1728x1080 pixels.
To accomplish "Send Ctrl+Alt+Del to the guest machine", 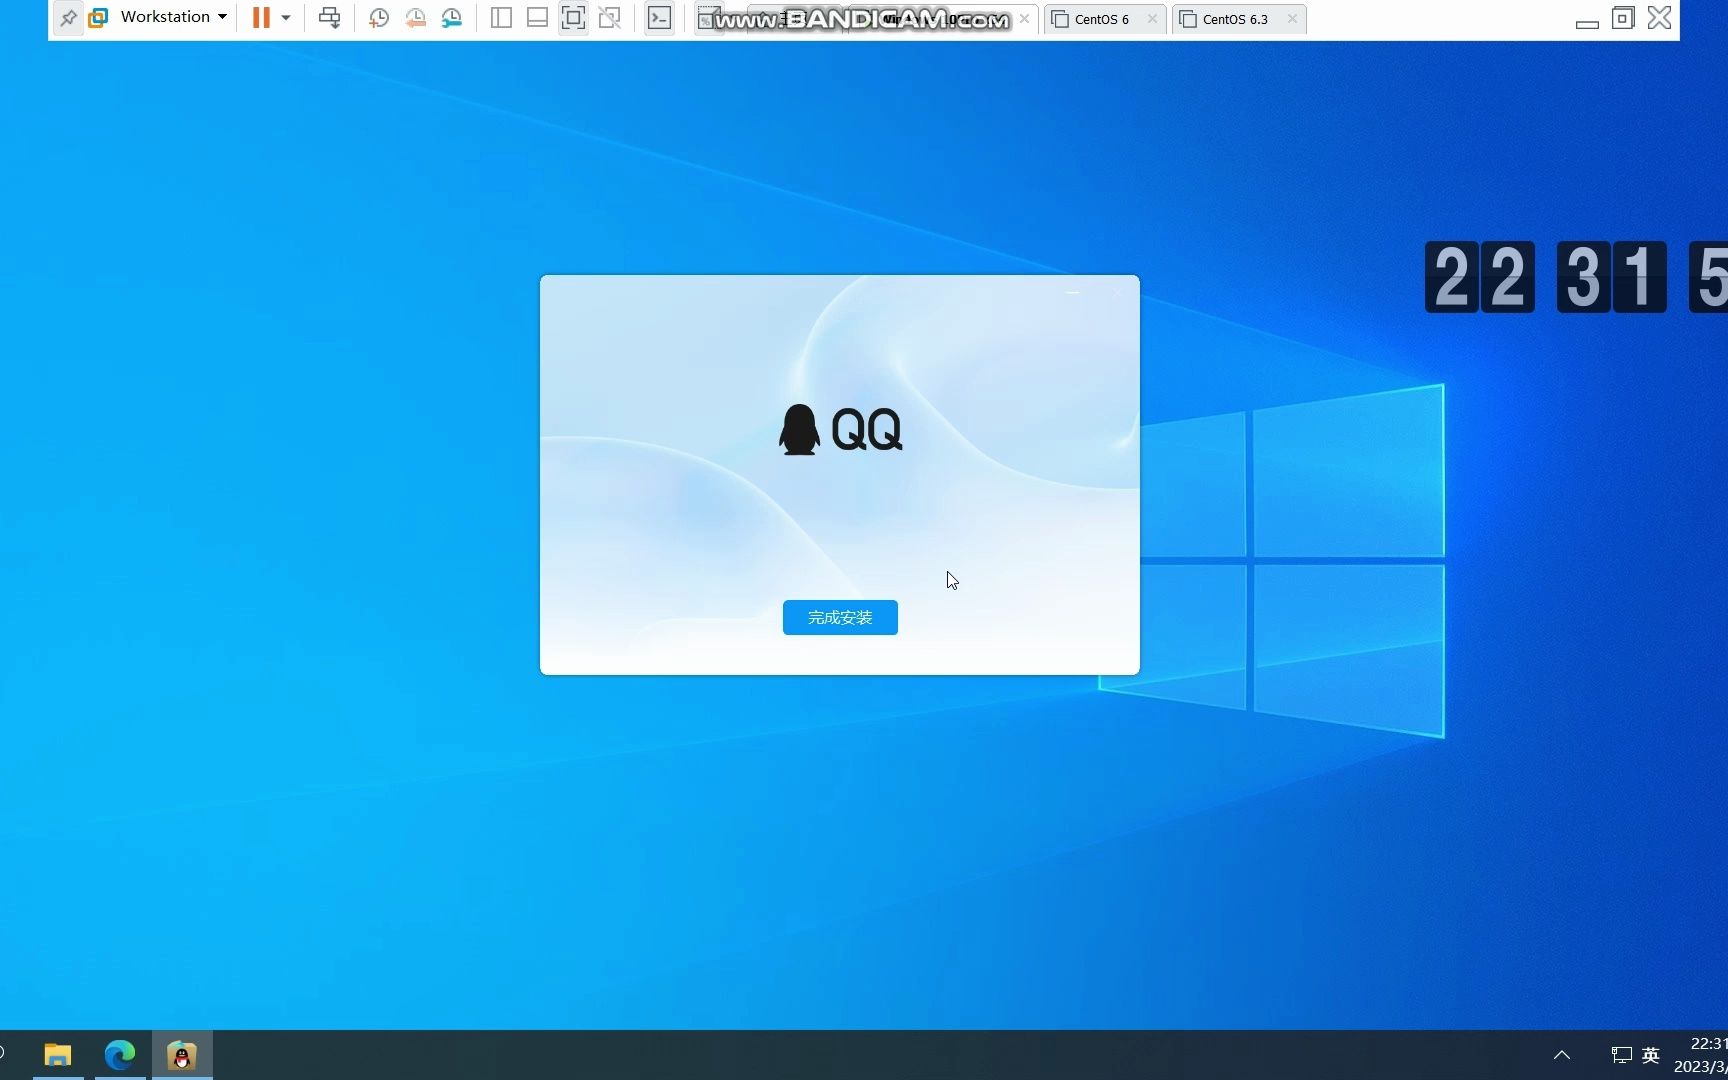I will coord(330,17).
